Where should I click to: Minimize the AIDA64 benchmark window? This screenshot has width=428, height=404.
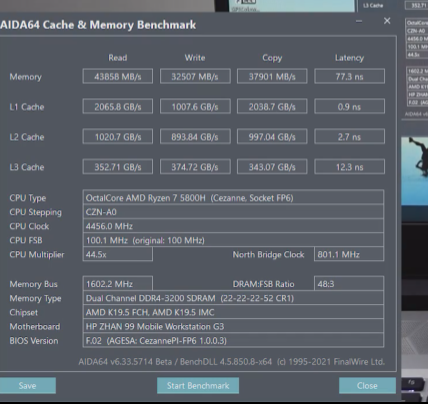click(x=359, y=21)
